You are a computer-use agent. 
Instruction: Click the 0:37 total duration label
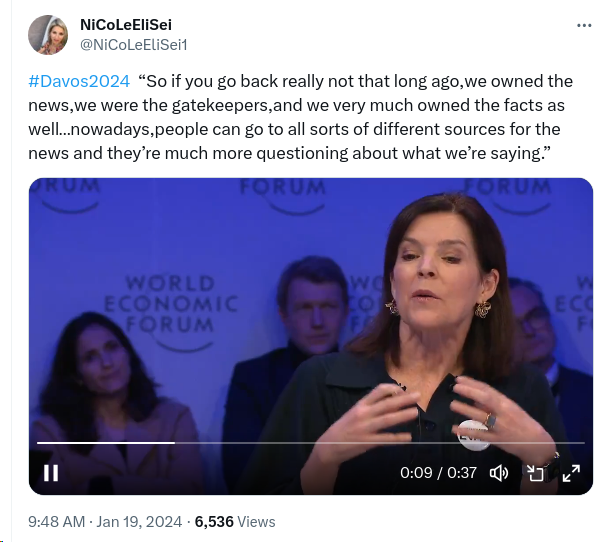coord(461,473)
